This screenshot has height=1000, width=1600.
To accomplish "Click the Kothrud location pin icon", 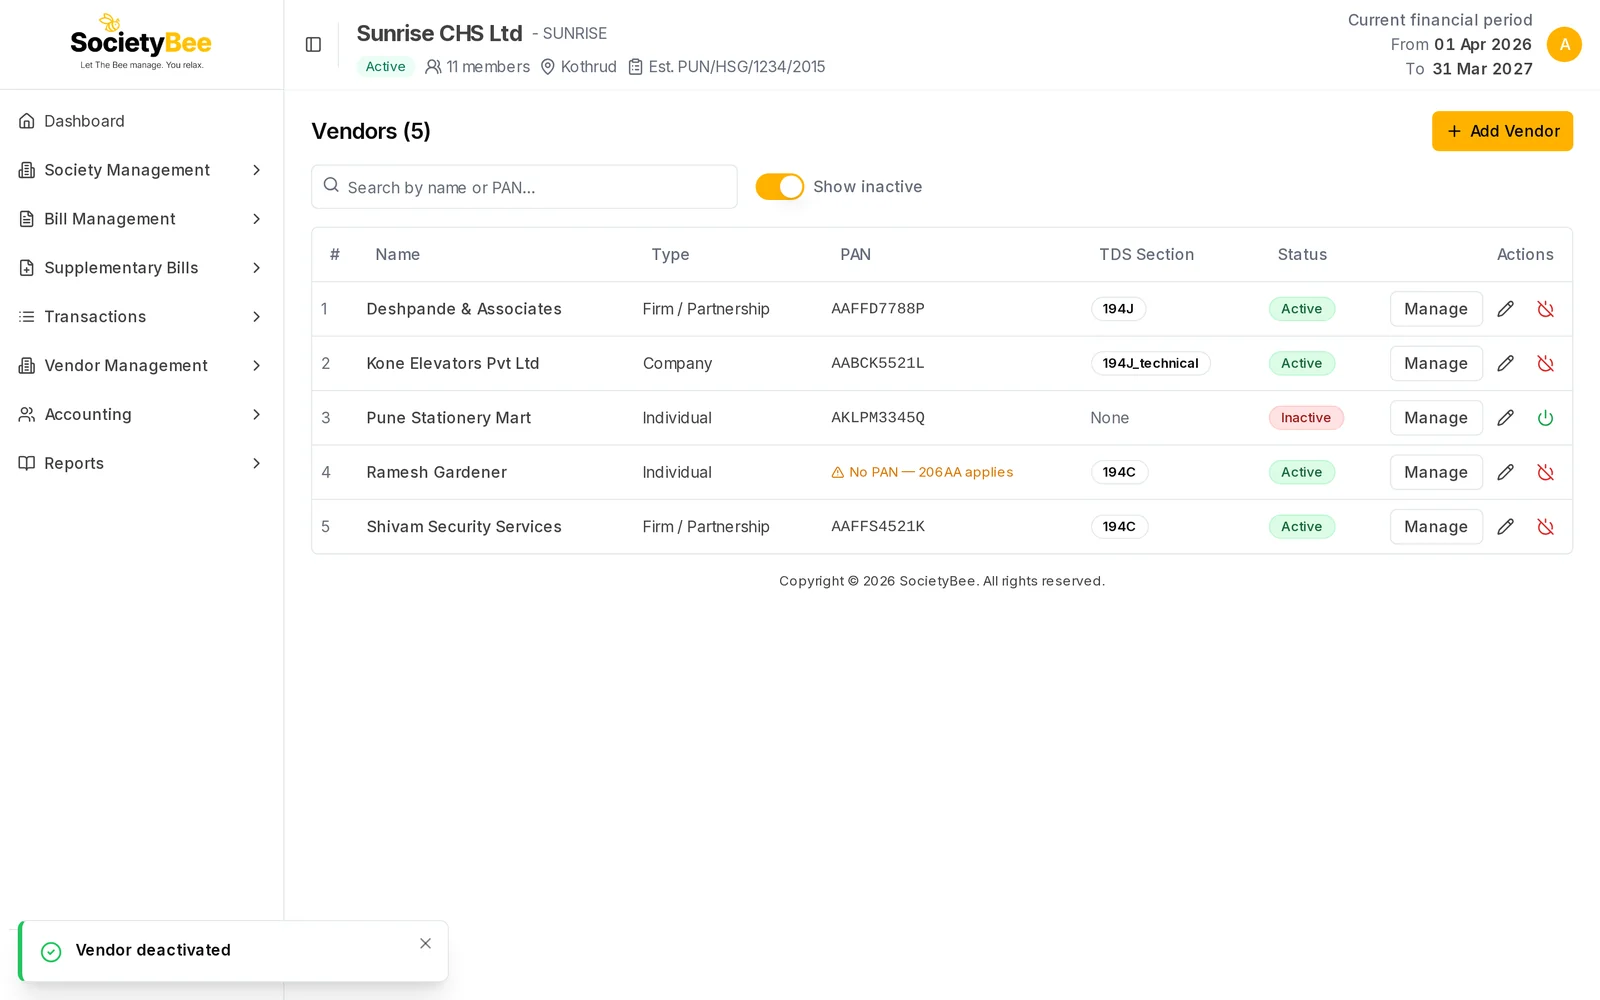I will (548, 67).
